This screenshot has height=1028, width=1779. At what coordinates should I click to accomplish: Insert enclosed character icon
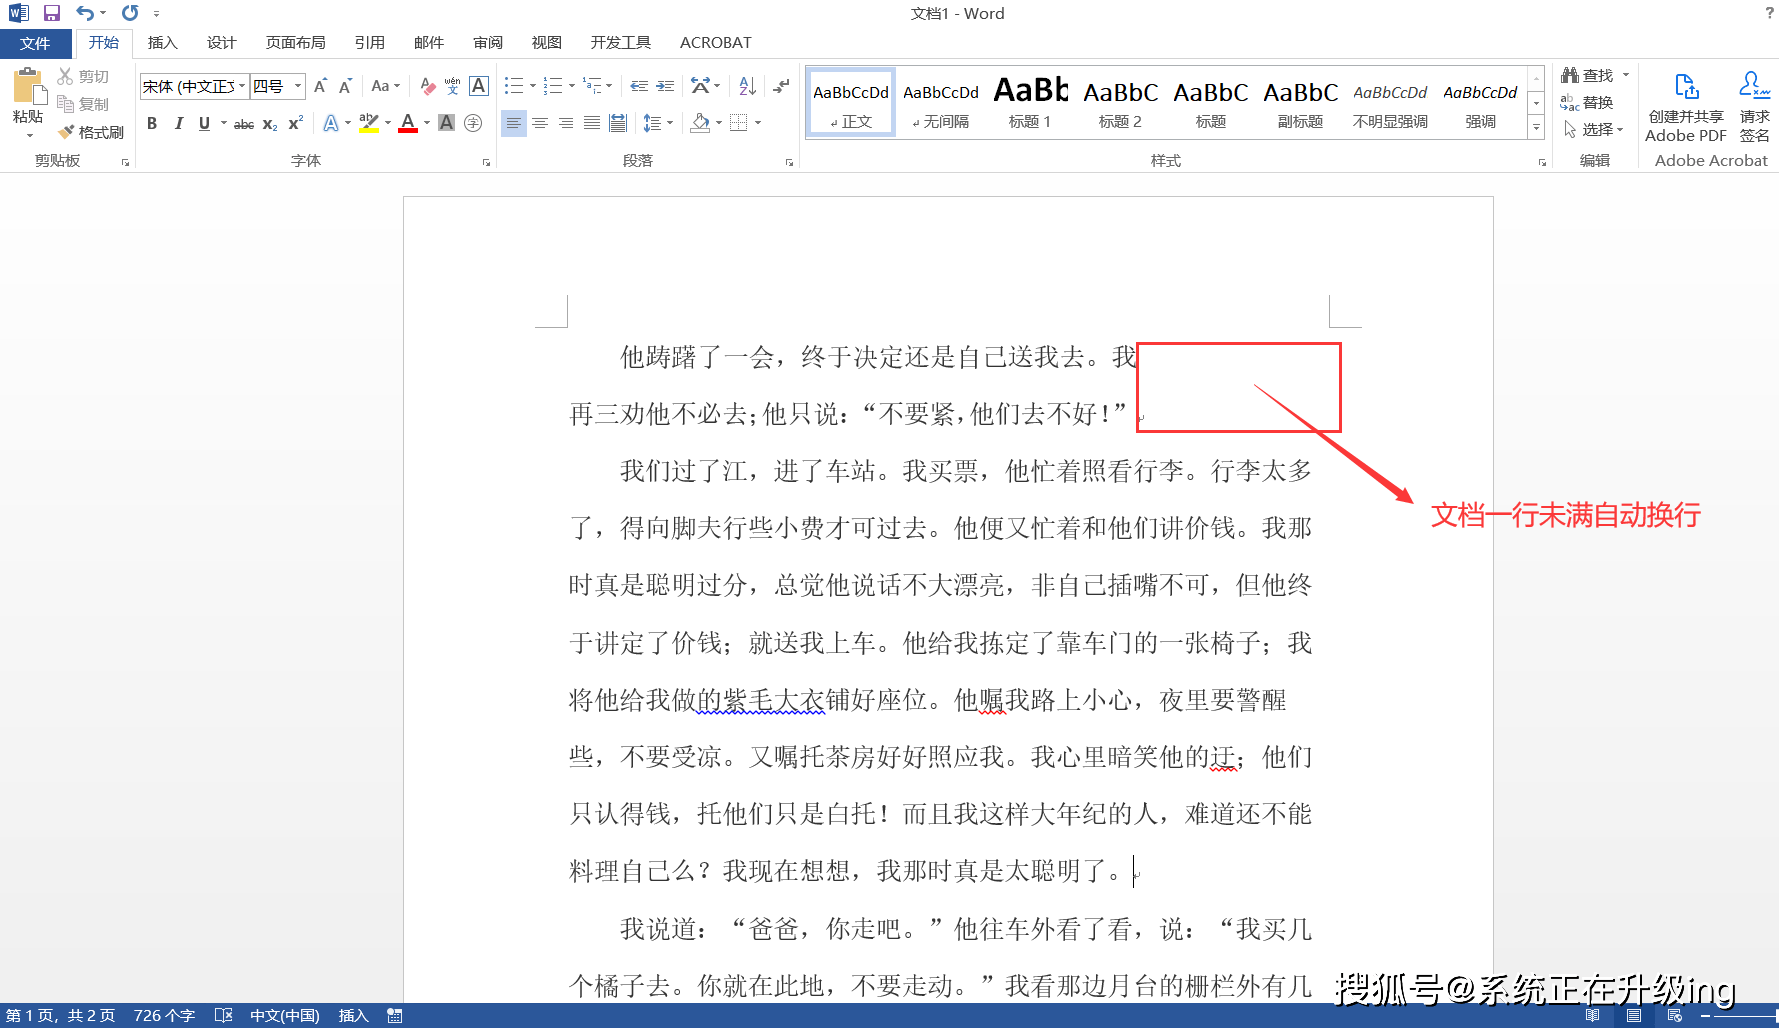473,123
